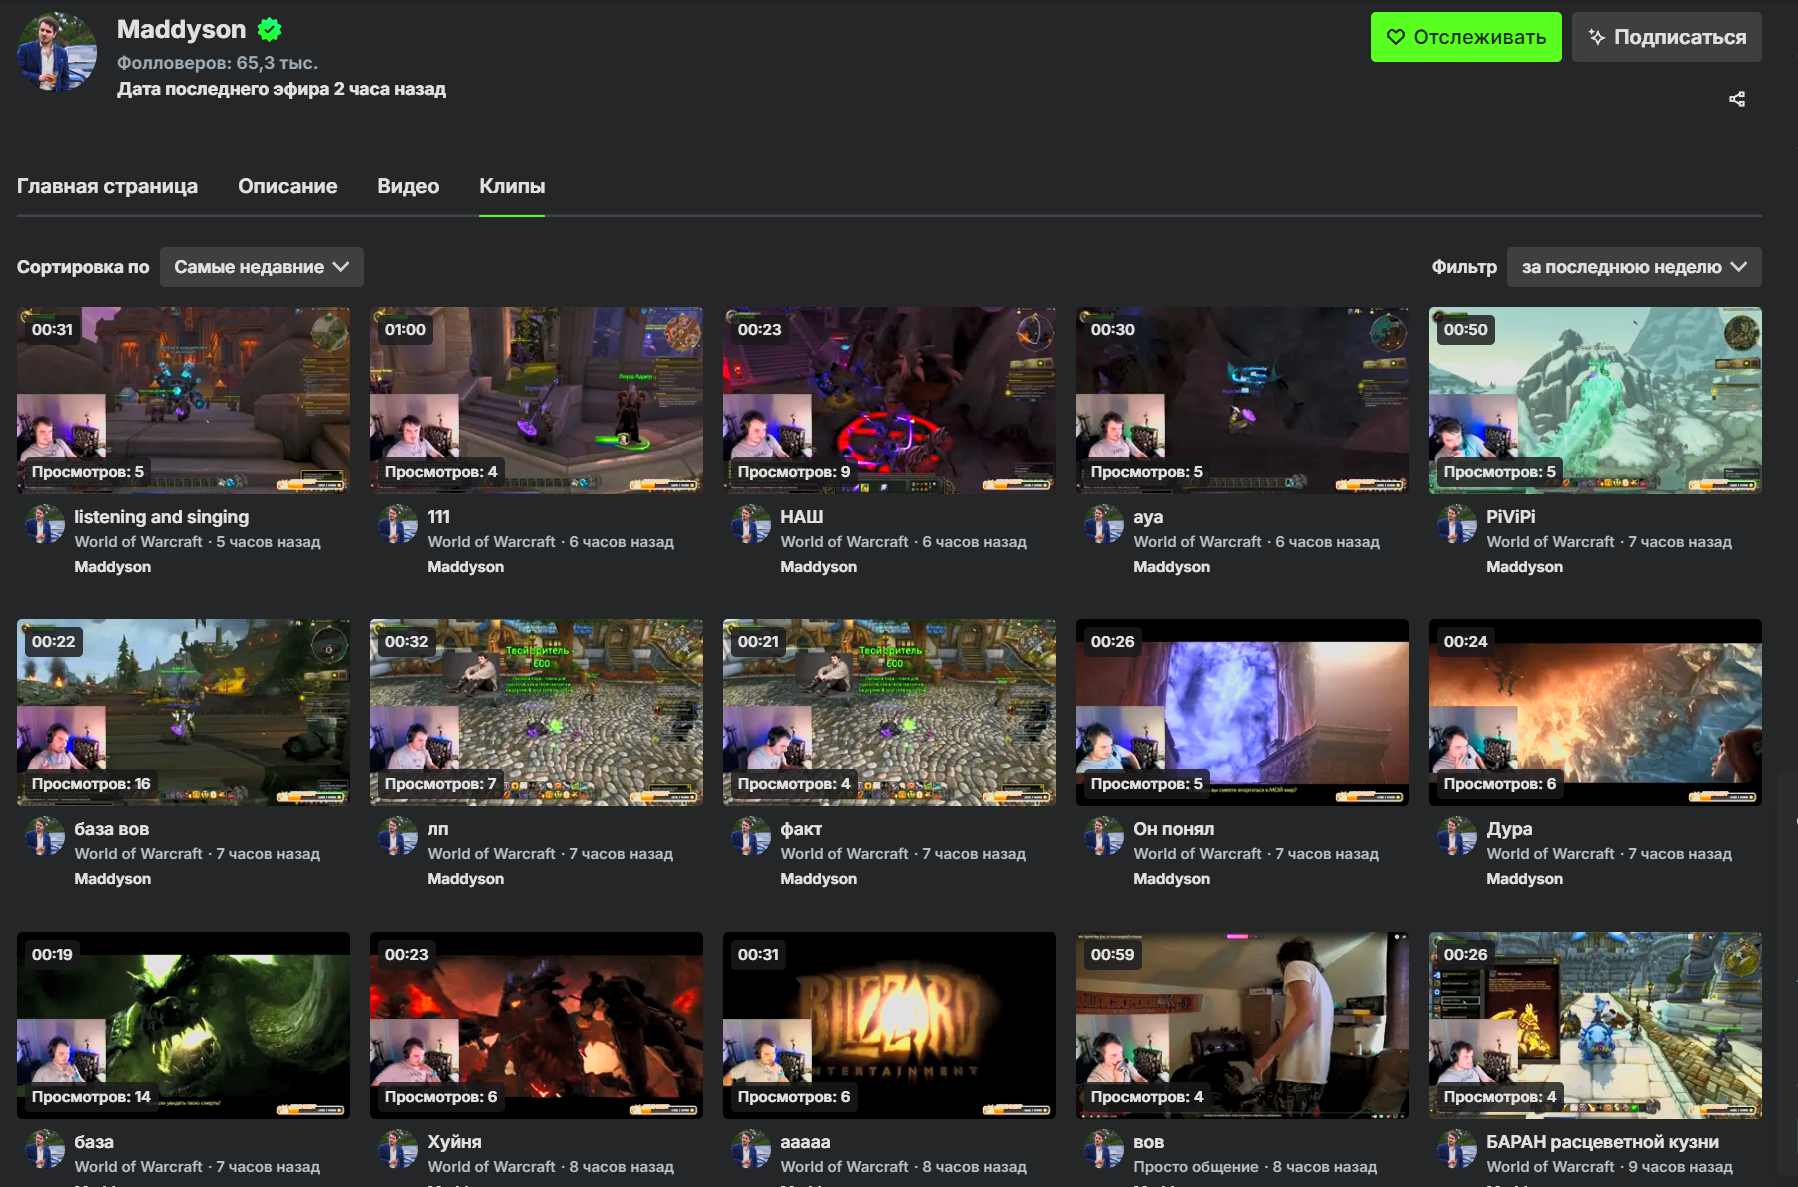
Task: Play the 00:21 'факт' clip thumbnail
Action: click(x=889, y=712)
